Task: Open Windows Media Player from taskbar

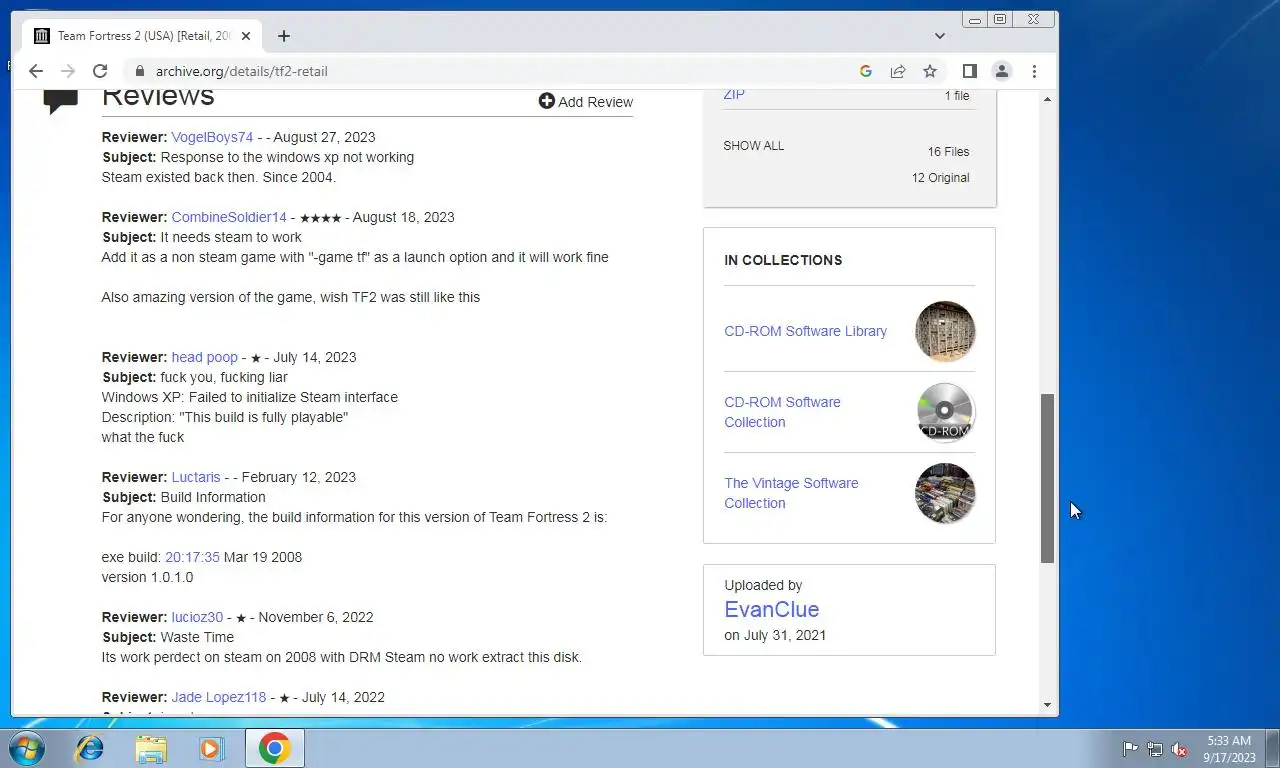Action: click(x=212, y=748)
